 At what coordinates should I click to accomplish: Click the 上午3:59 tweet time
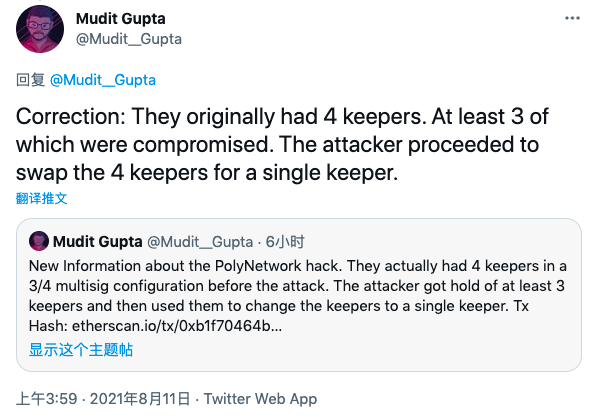click(x=46, y=399)
